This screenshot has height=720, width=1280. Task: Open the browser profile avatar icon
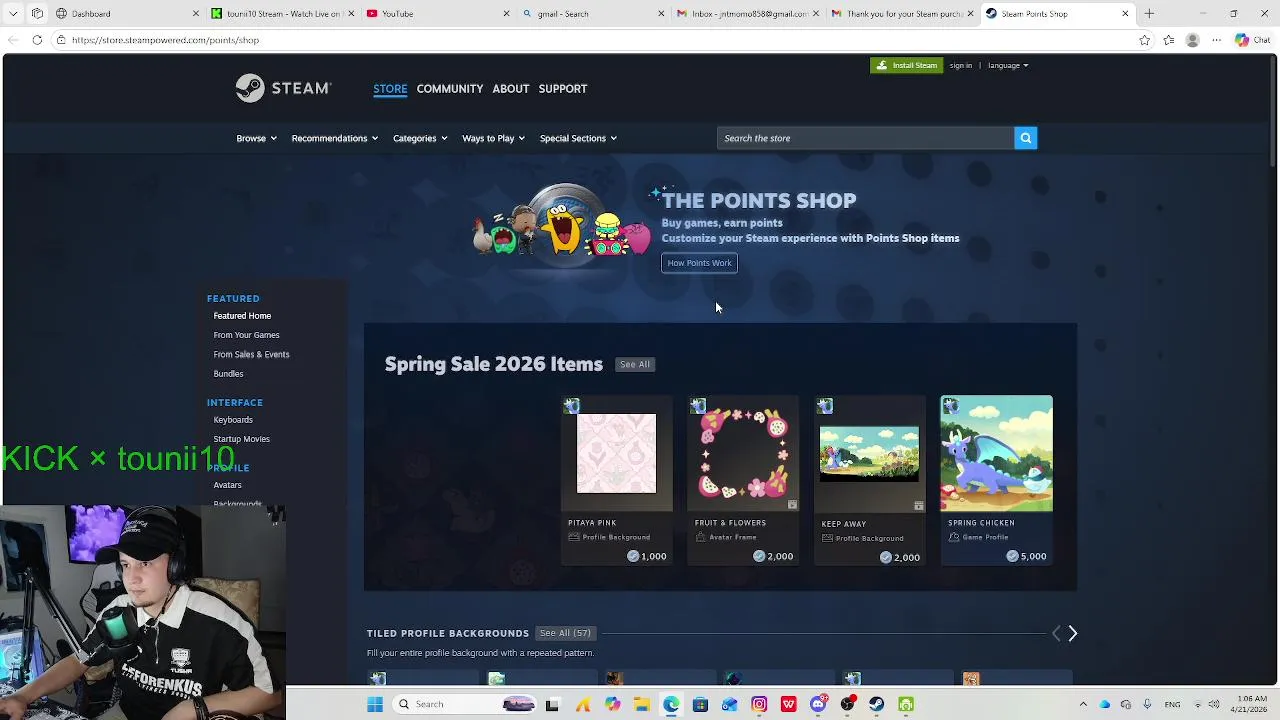click(x=1192, y=40)
